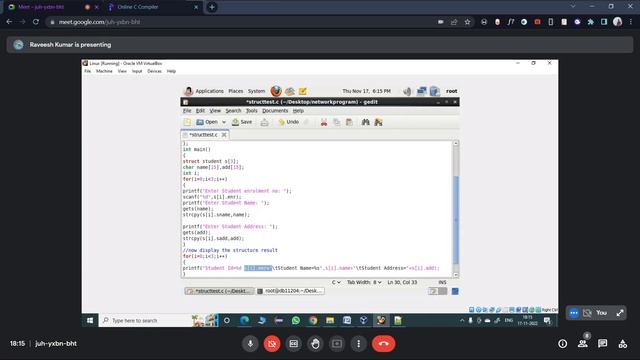The width and height of the screenshot is (640, 360).
Task: Click gedit Paste icon
Action: pyautogui.click(x=349, y=122)
